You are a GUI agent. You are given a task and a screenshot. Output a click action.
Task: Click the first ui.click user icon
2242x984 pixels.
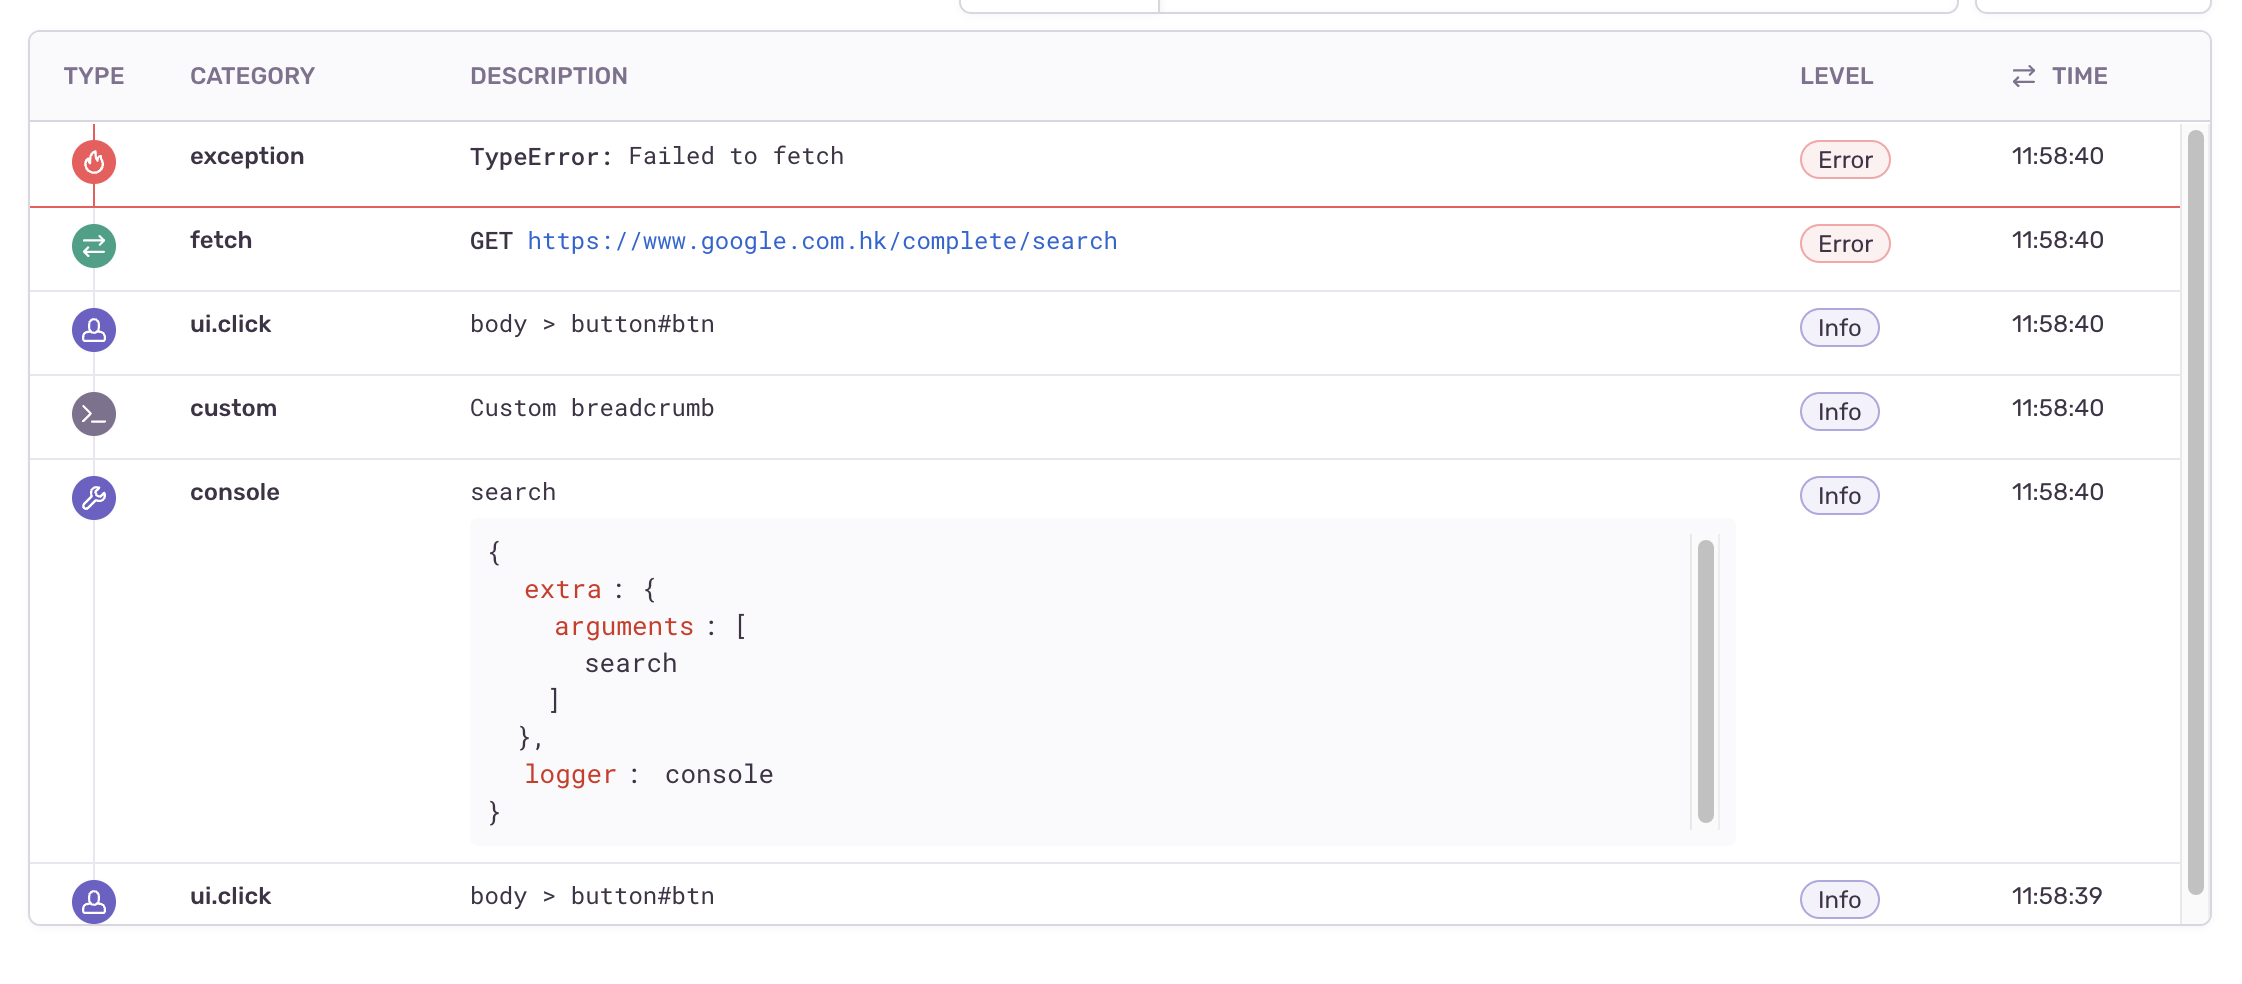click(94, 330)
